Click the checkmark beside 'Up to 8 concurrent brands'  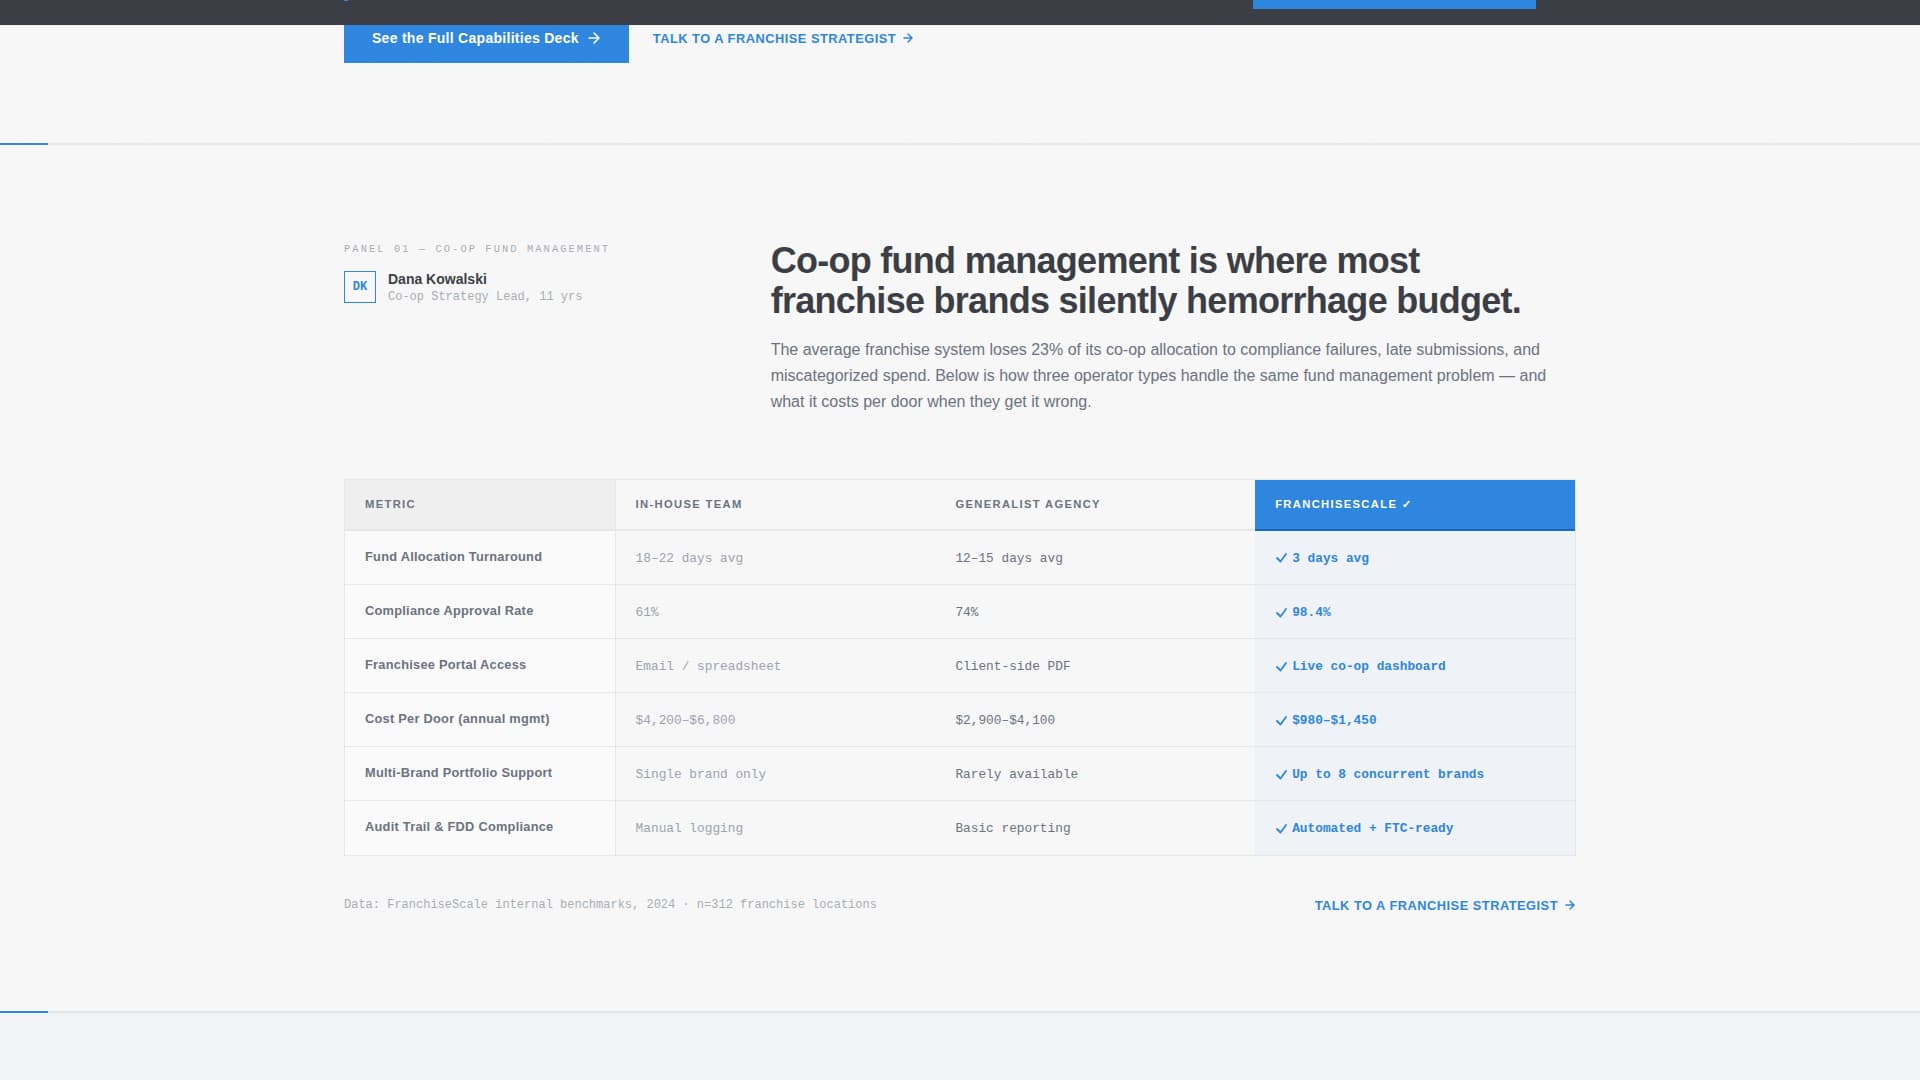pyautogui.click(x=1281, y=774)
